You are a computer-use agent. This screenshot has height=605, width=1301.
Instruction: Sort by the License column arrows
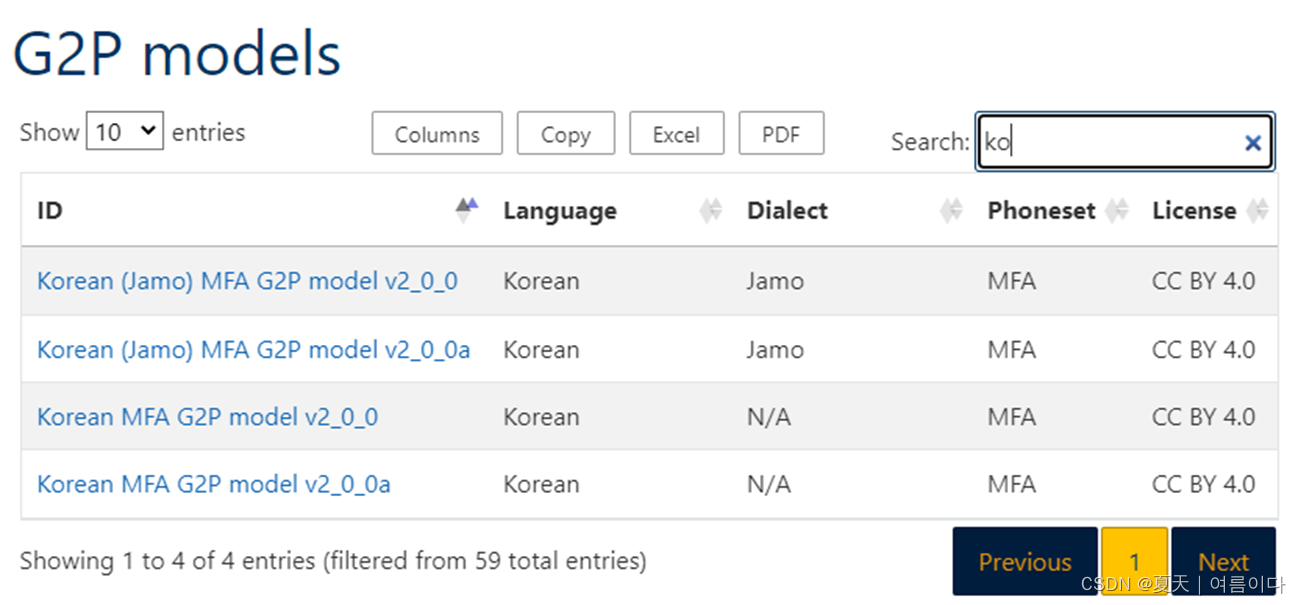pos(1258,210)
